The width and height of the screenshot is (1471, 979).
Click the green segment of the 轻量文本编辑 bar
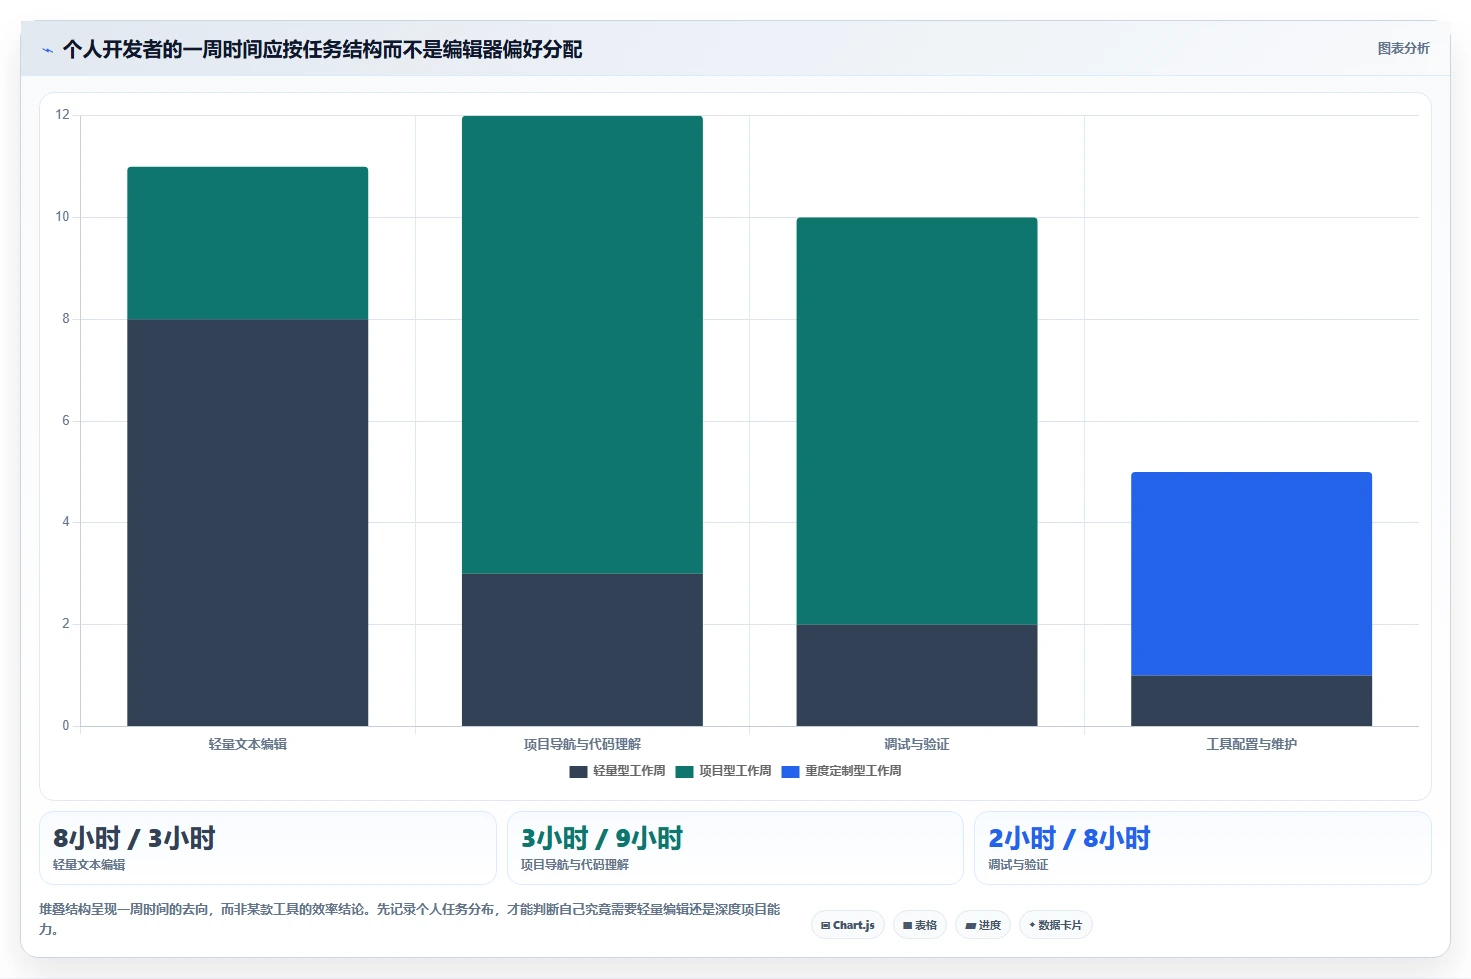(x=248, y=243)
